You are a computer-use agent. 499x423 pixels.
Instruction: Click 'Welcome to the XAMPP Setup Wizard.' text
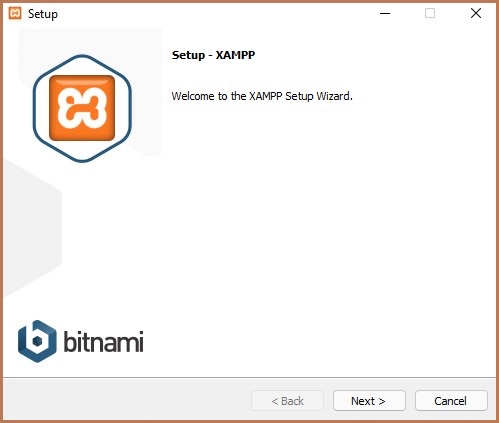262,96
